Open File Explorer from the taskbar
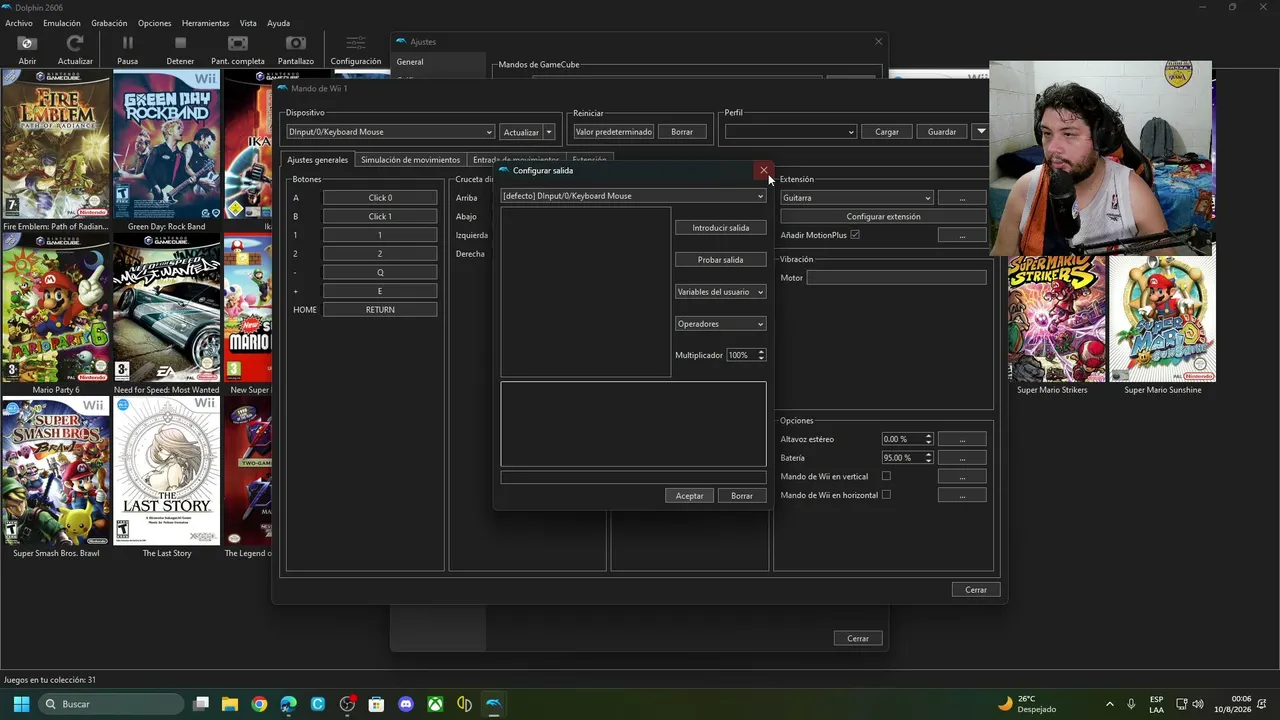This screenshot has height=720, width=1280. click(230, 704)
